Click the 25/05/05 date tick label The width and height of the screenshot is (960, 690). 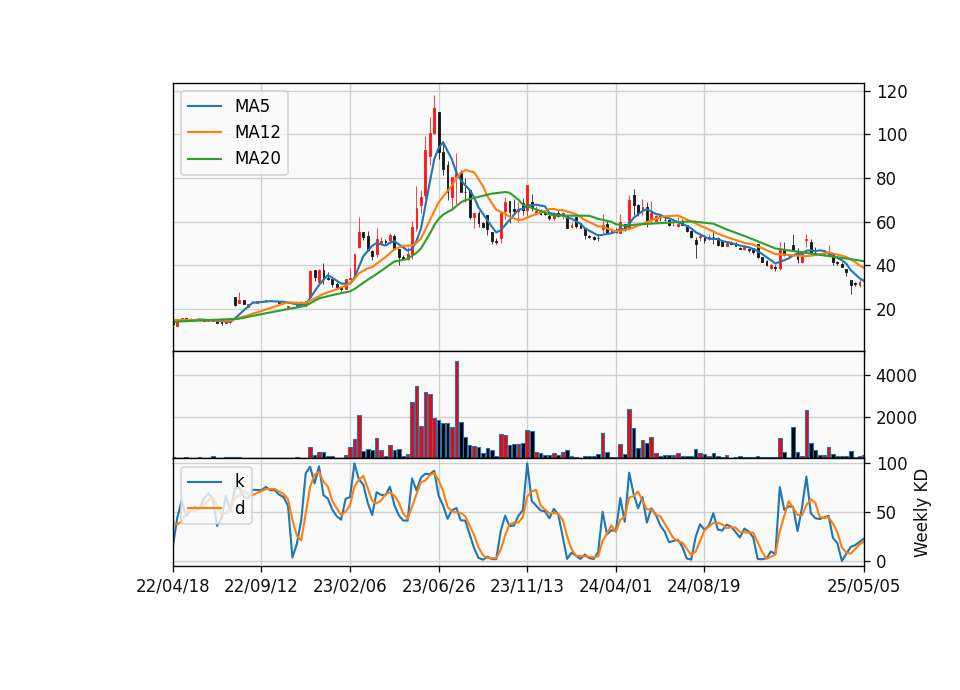pos(864,586)
